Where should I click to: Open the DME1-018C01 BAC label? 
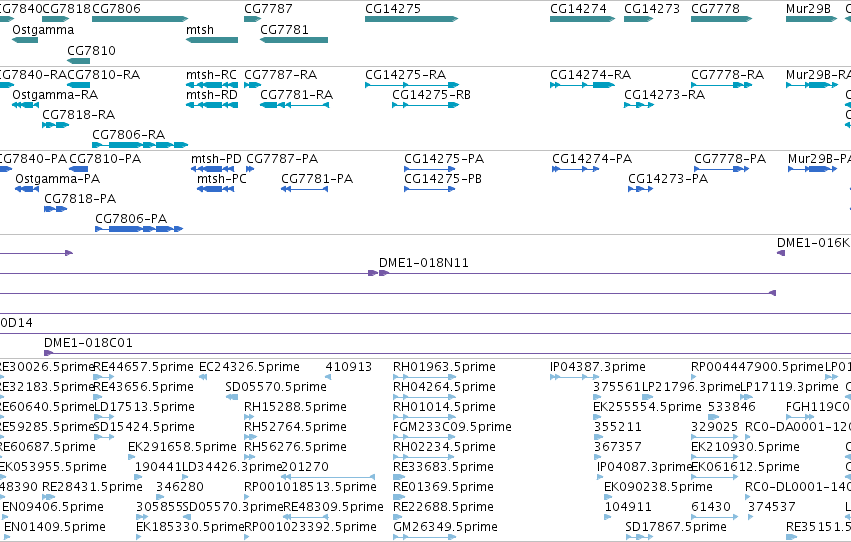point(88,343)
